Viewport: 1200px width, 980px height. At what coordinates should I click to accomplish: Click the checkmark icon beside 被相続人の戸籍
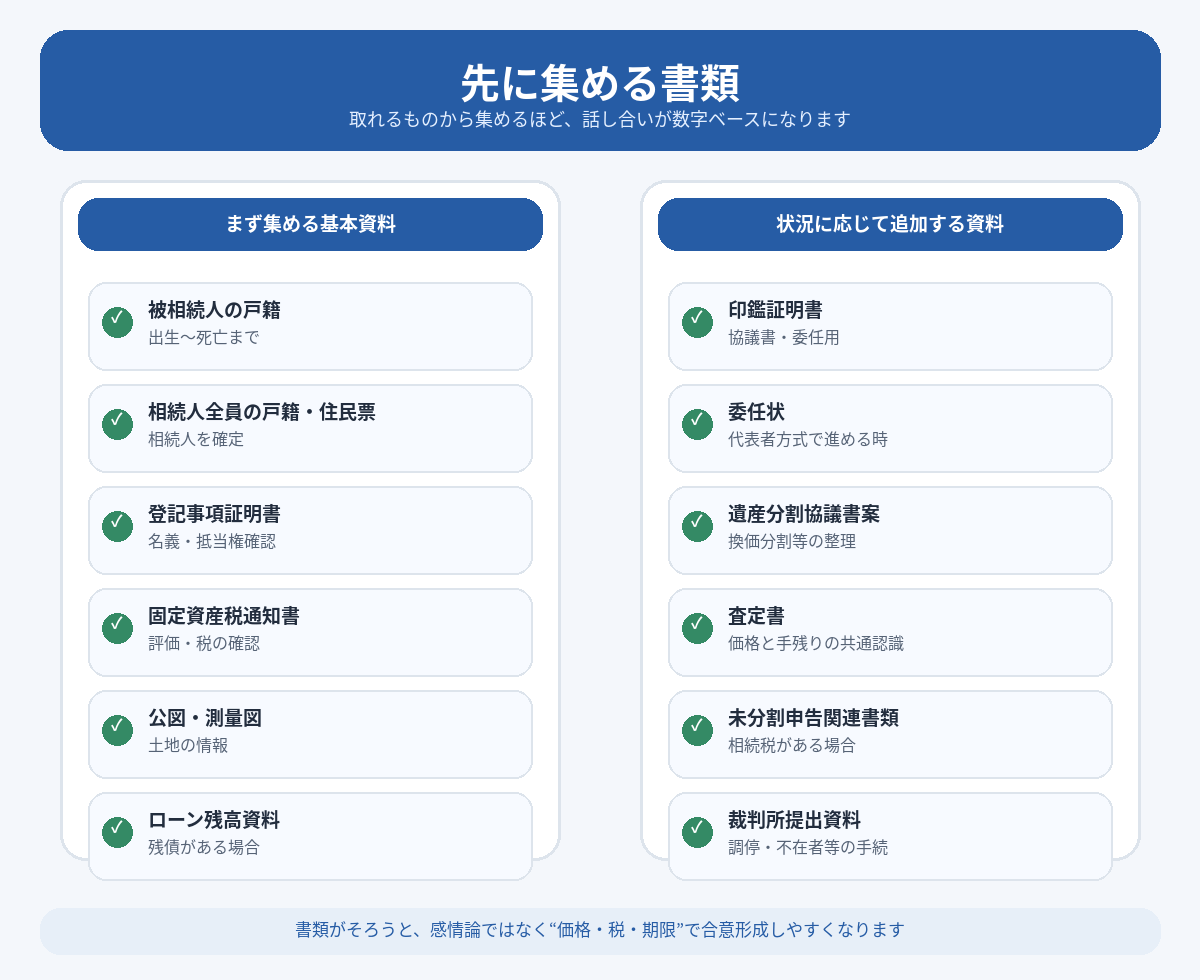117,322
